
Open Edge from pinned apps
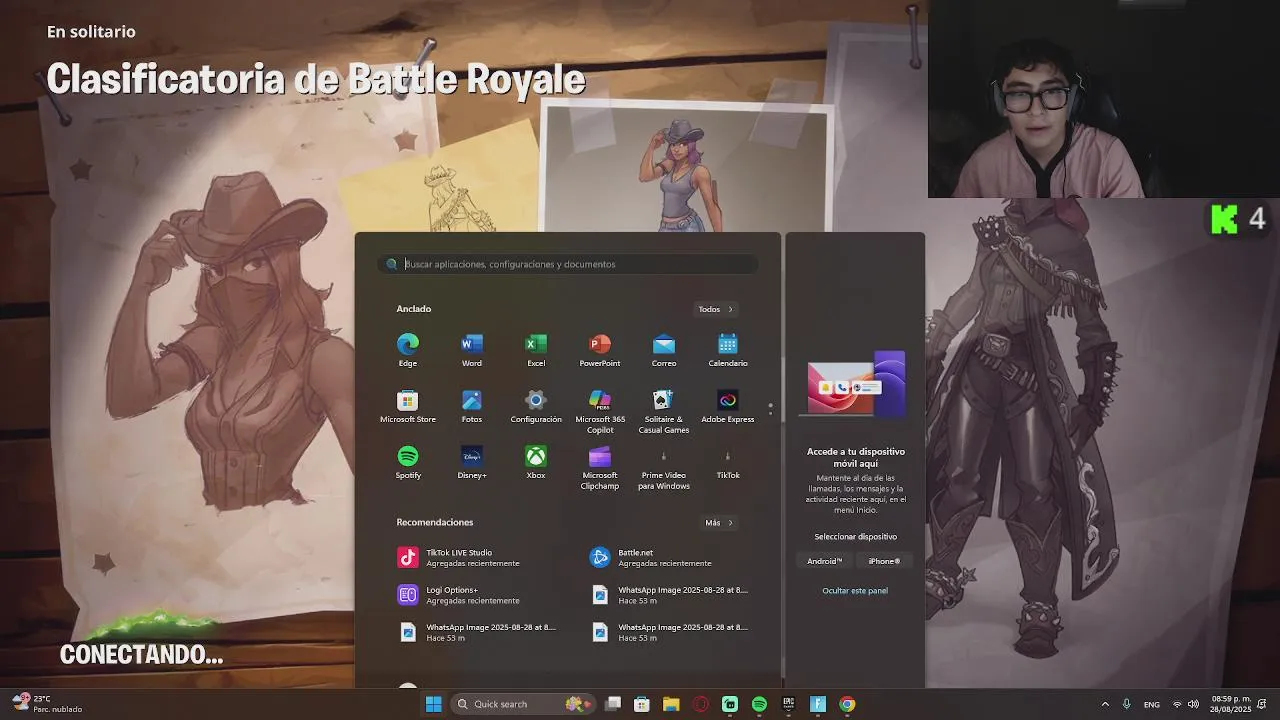[x=408, y=350]
